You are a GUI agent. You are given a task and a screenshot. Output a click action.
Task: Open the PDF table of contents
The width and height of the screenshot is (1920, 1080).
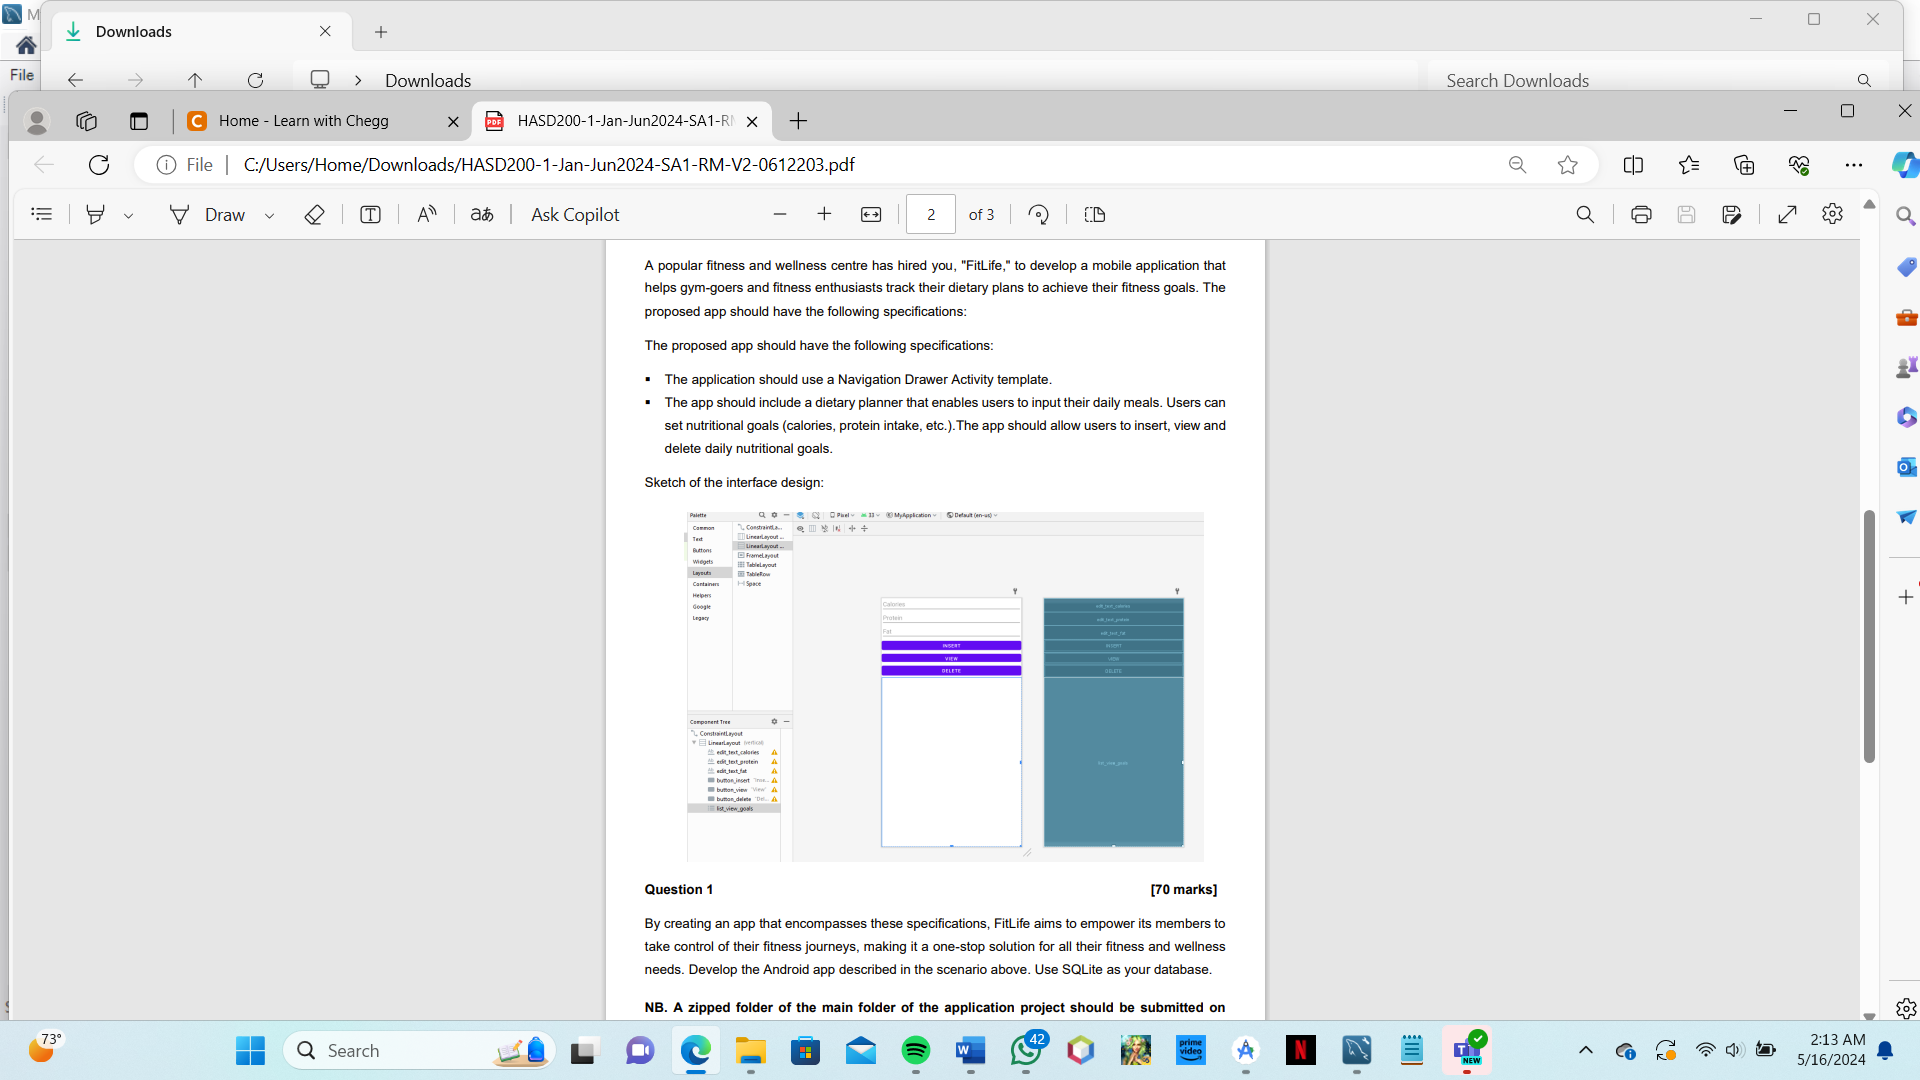coord(41,214)
